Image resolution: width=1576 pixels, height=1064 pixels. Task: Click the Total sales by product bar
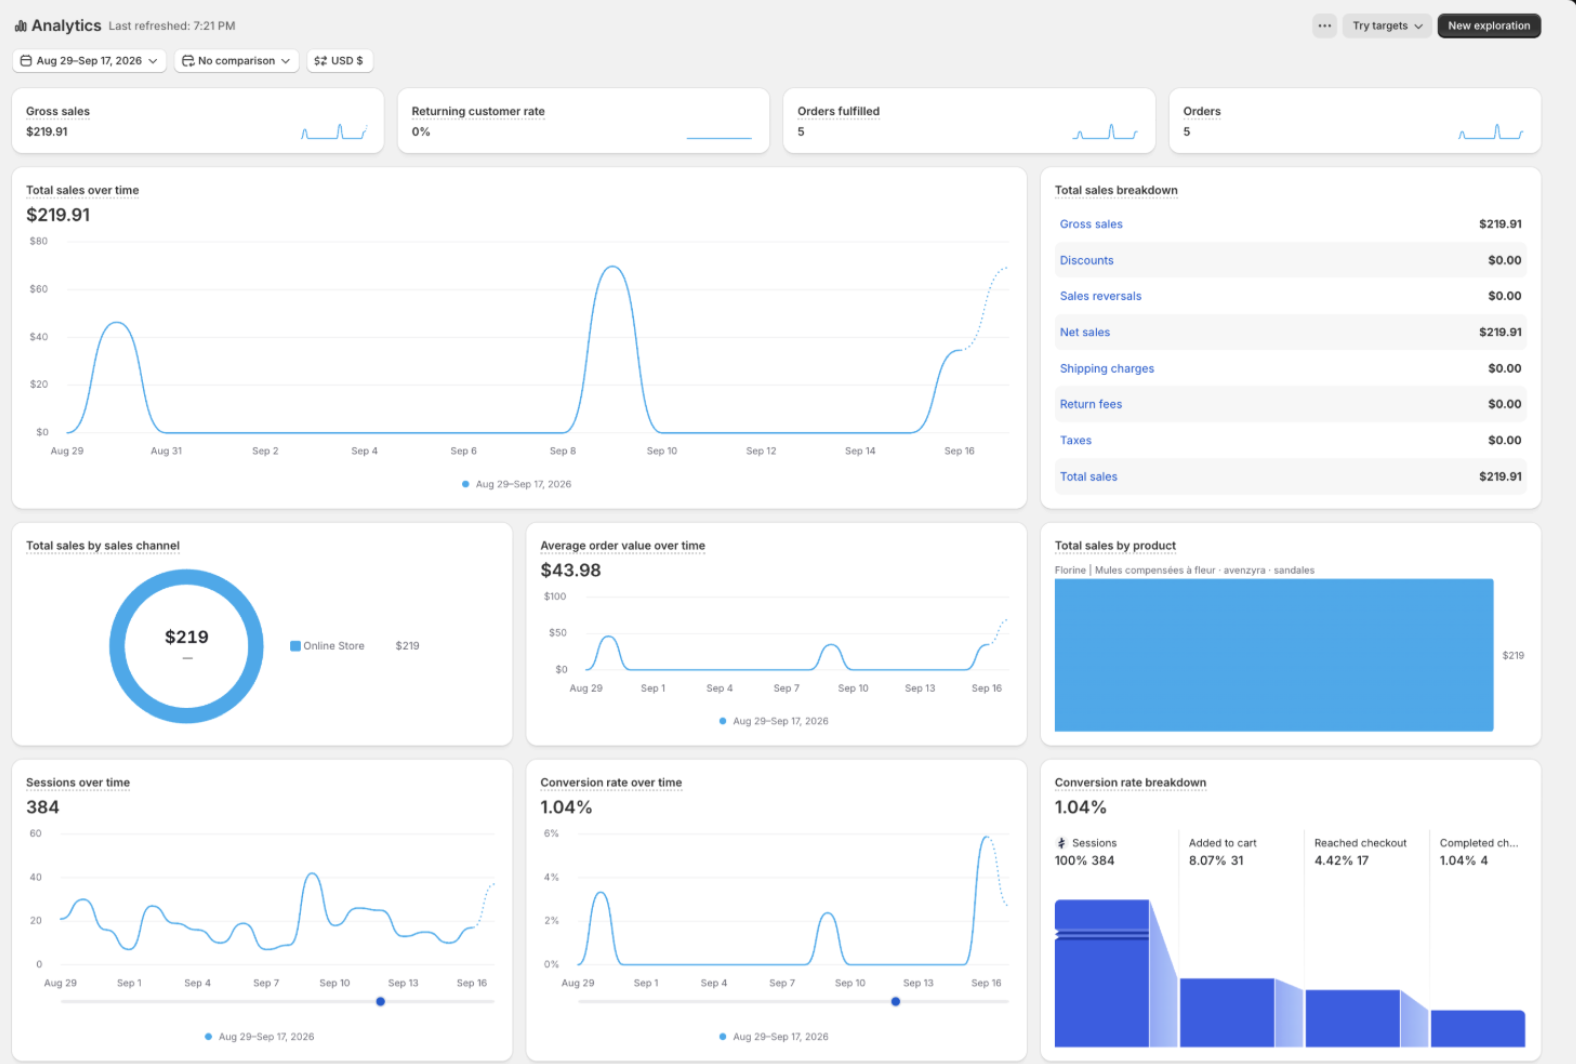pos(1274,655)
